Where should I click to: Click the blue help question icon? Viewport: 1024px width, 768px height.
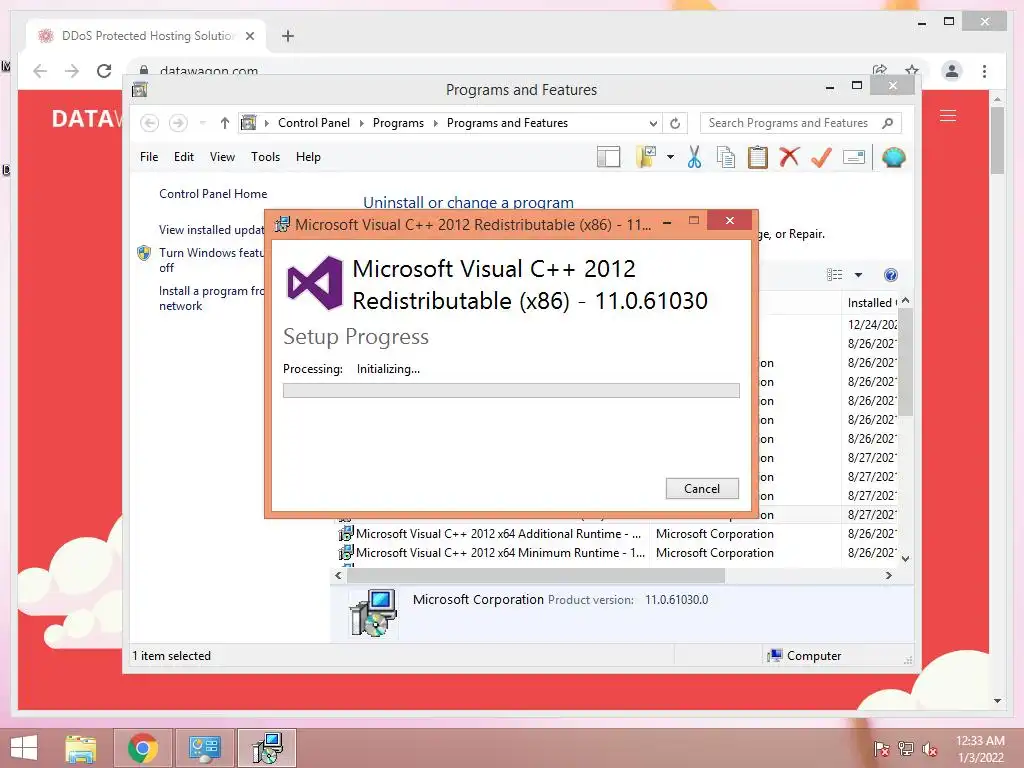[890, 275]
